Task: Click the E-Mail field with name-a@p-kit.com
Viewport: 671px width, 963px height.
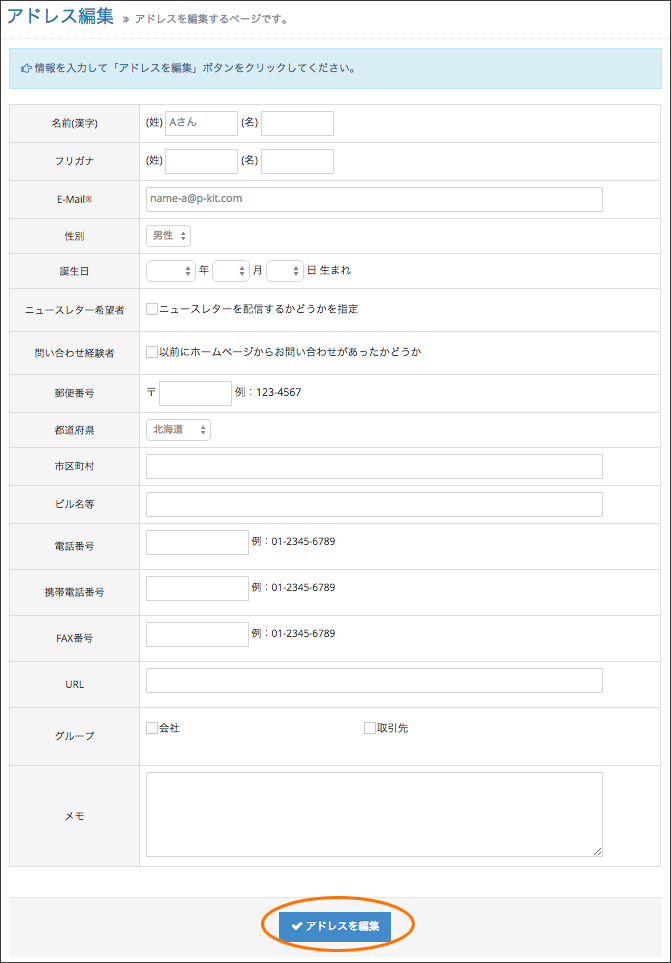Action: point(374,199)
